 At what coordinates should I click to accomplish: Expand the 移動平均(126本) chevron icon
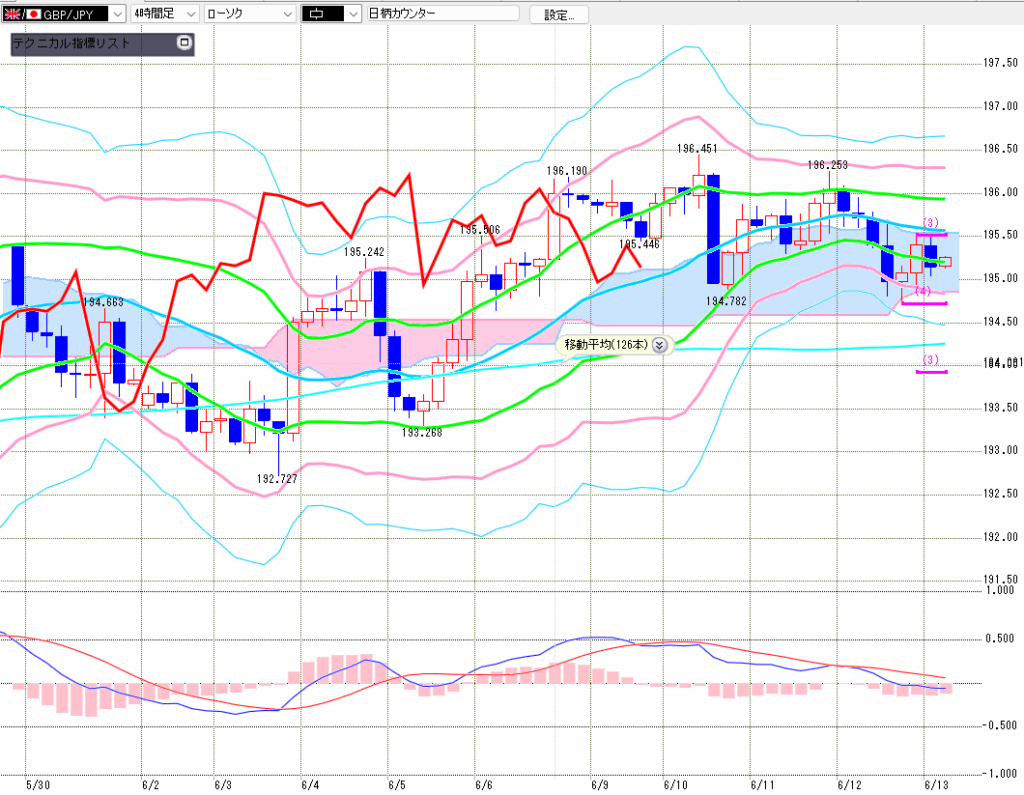pyautogui.click(x=660, y=345)
